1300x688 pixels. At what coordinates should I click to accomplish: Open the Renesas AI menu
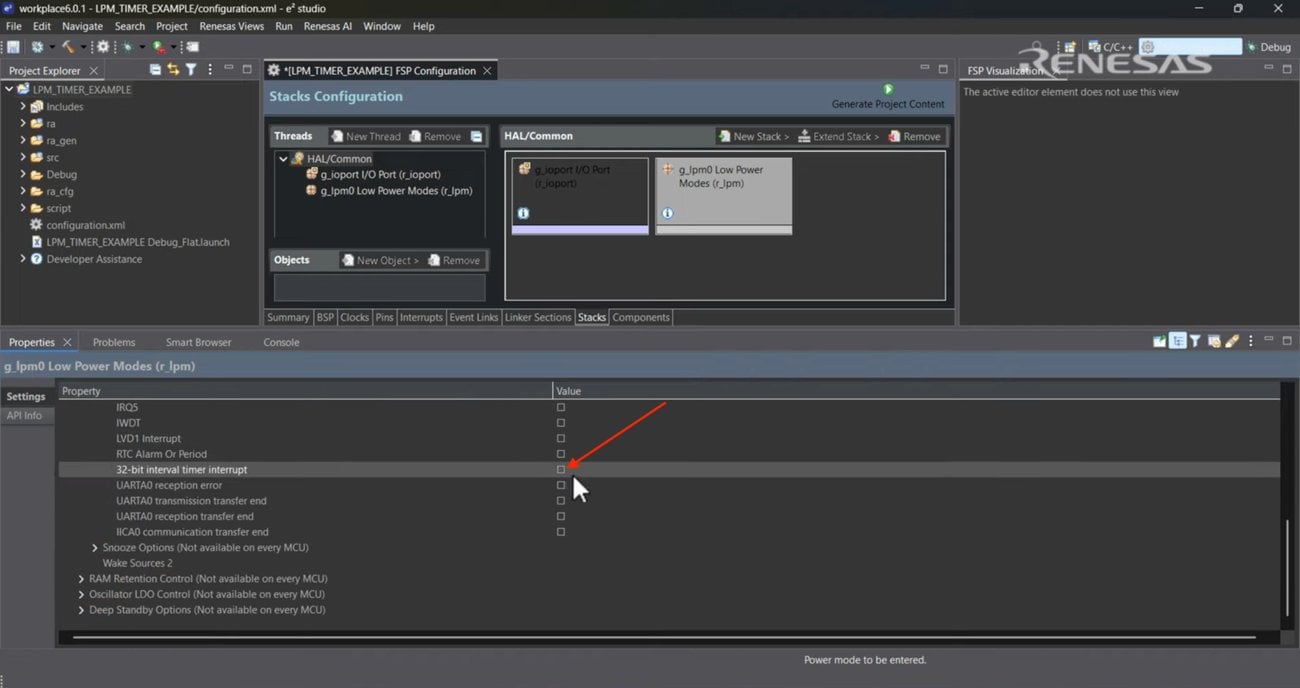328,26
